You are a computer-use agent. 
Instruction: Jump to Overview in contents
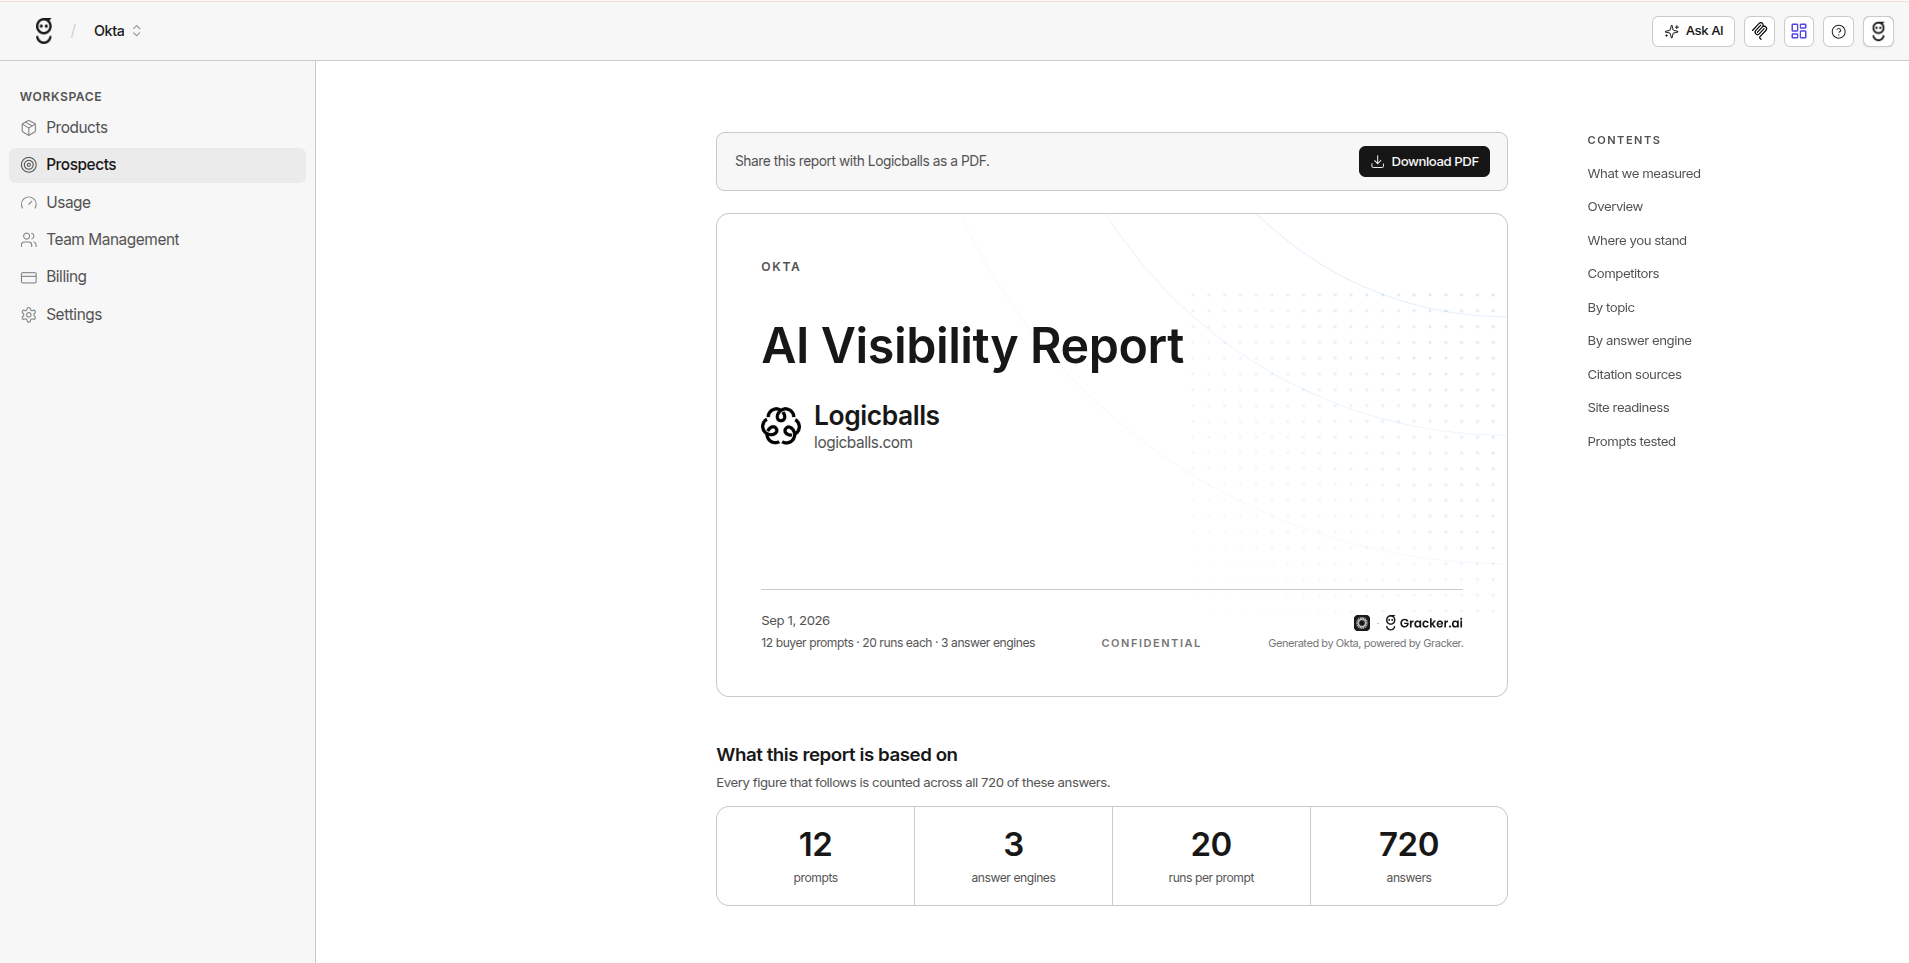1614,207
